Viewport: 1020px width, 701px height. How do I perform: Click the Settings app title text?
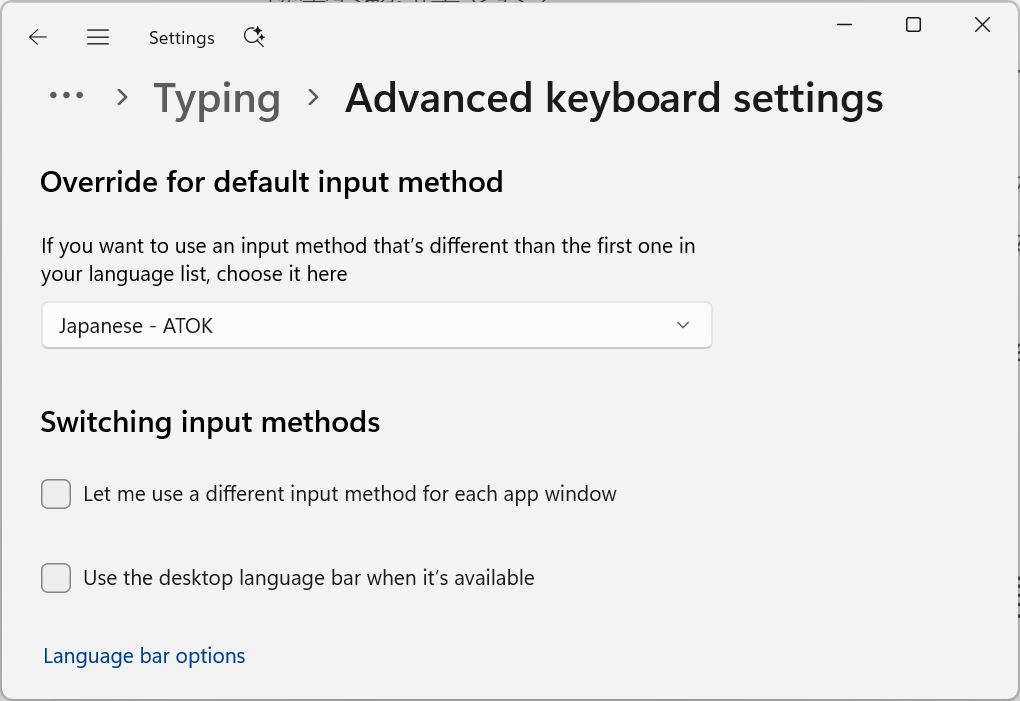click(x=181, y=38)
